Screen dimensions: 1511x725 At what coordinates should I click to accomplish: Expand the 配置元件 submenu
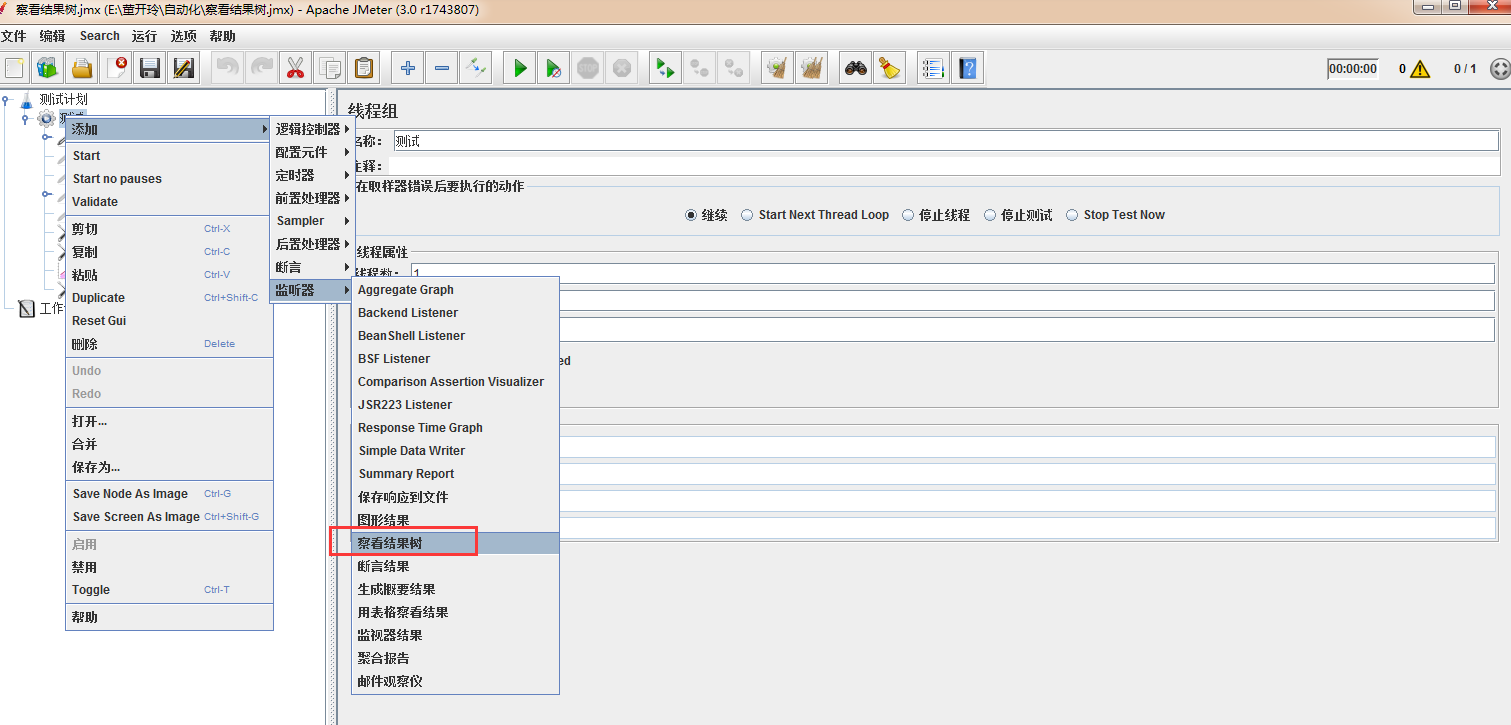tap(313, 152)
